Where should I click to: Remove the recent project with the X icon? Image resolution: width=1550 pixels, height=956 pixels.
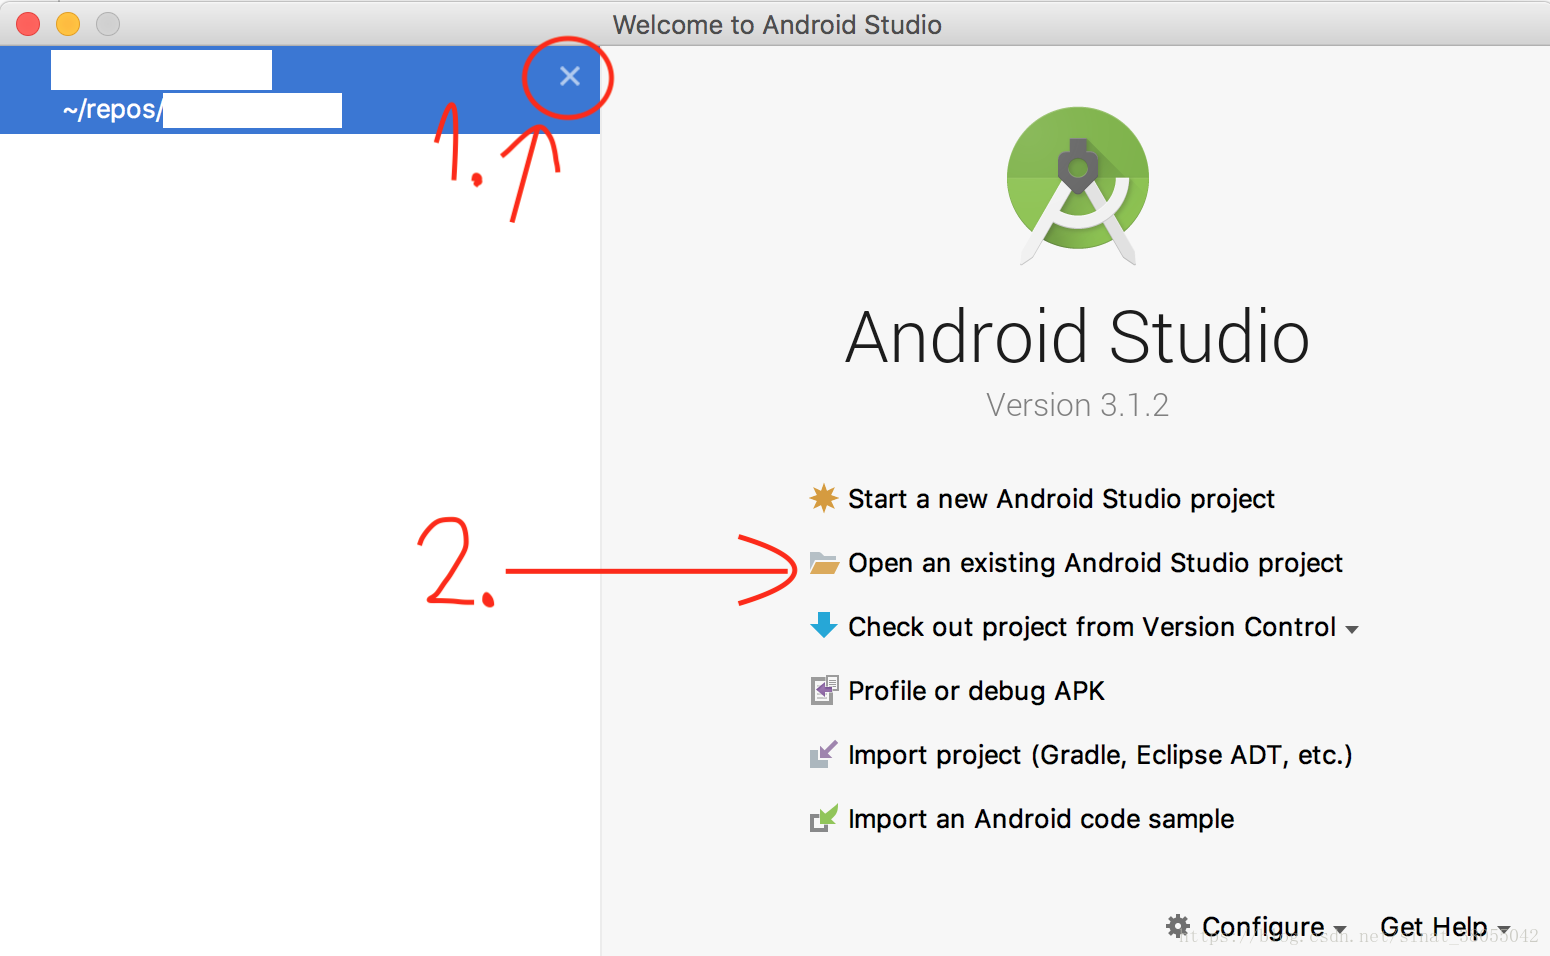coord(570,76)
